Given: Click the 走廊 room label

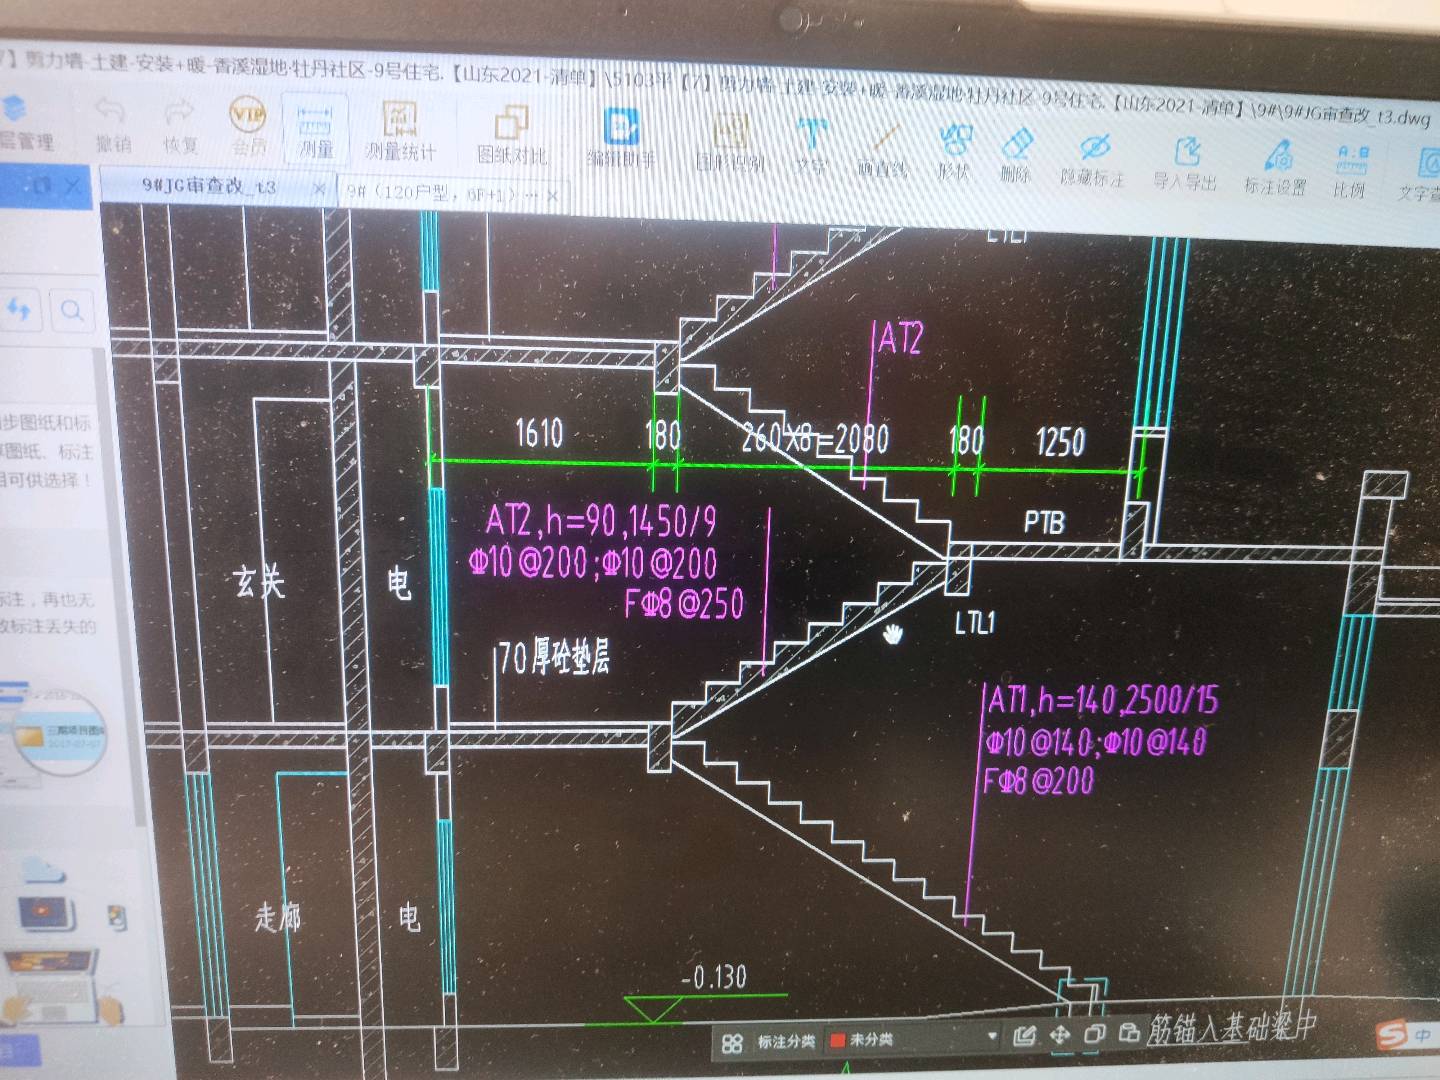Looking at the screenshot, I should tap(277, 916).
